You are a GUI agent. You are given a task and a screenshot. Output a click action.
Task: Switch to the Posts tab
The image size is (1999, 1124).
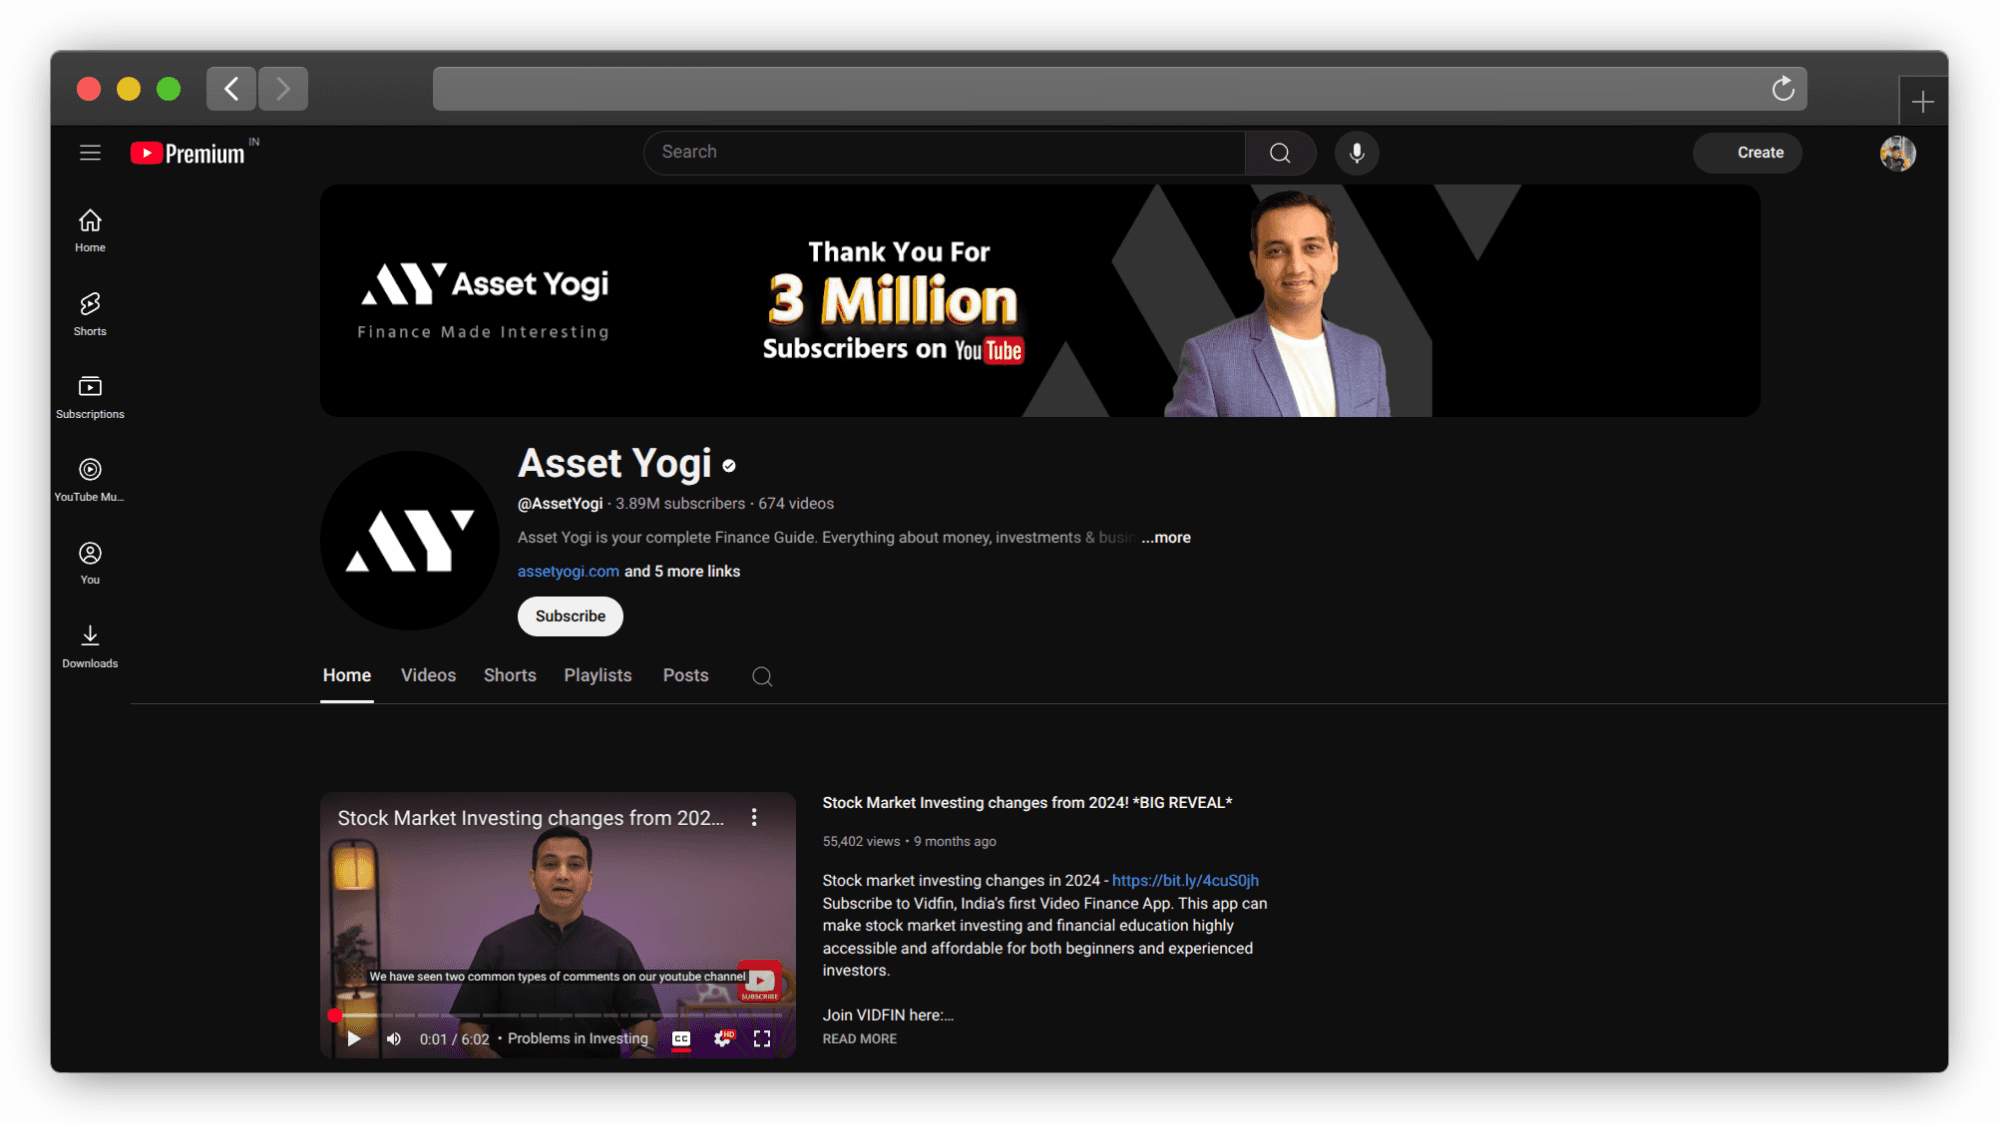pos(686,676)
